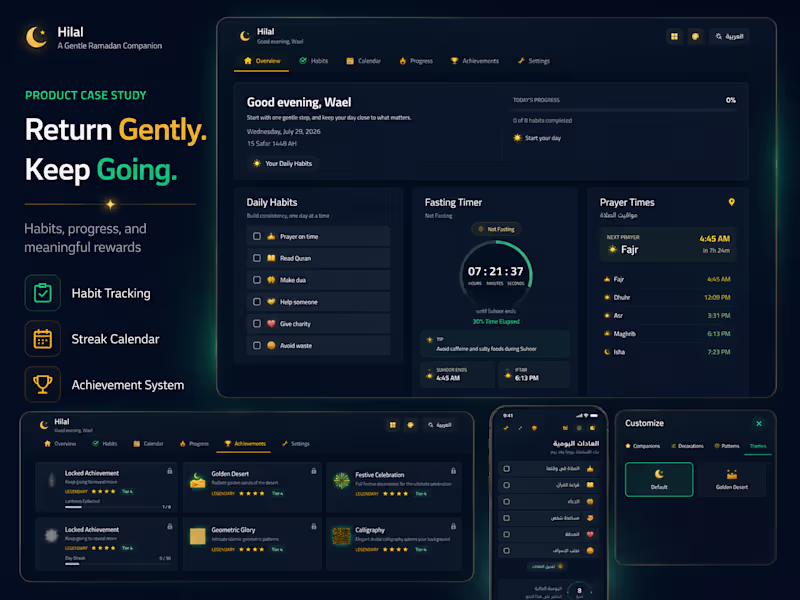The width and height of the screenshot is (800, 600).
Task: Click the Calligraphy achievement thumbnail
Action: pyautogui.click(x=341, y=536)
